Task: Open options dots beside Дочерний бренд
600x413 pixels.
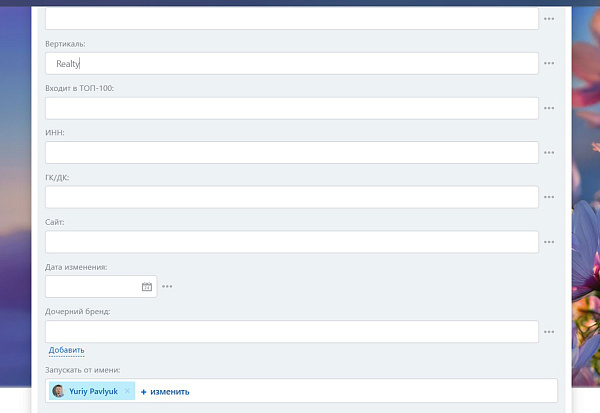Action: coord(549,331)
